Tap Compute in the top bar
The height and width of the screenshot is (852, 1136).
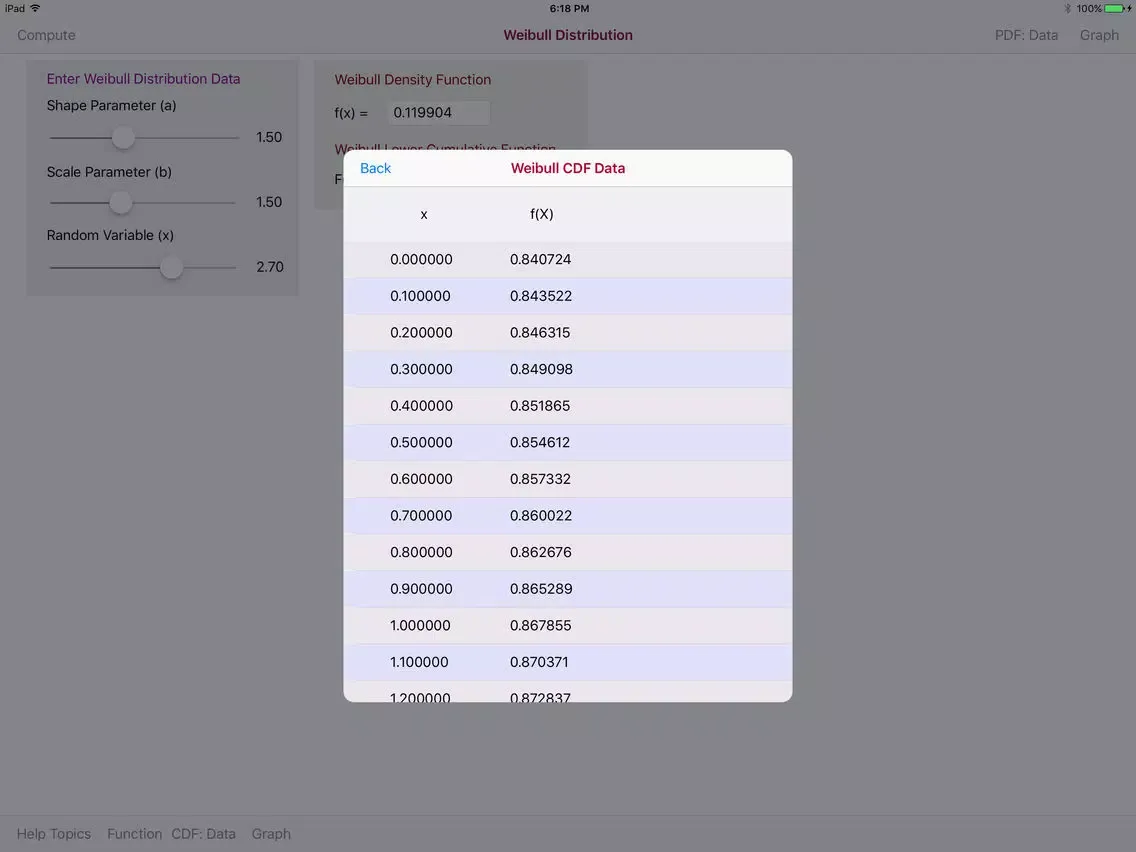tap(46, 35)
